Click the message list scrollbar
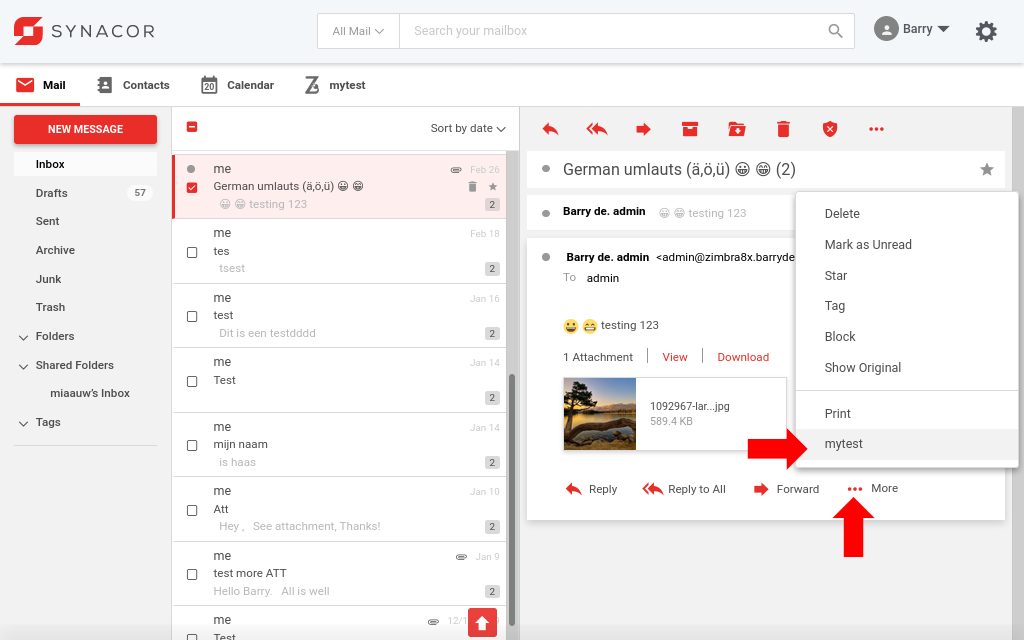 pos(512,500)
